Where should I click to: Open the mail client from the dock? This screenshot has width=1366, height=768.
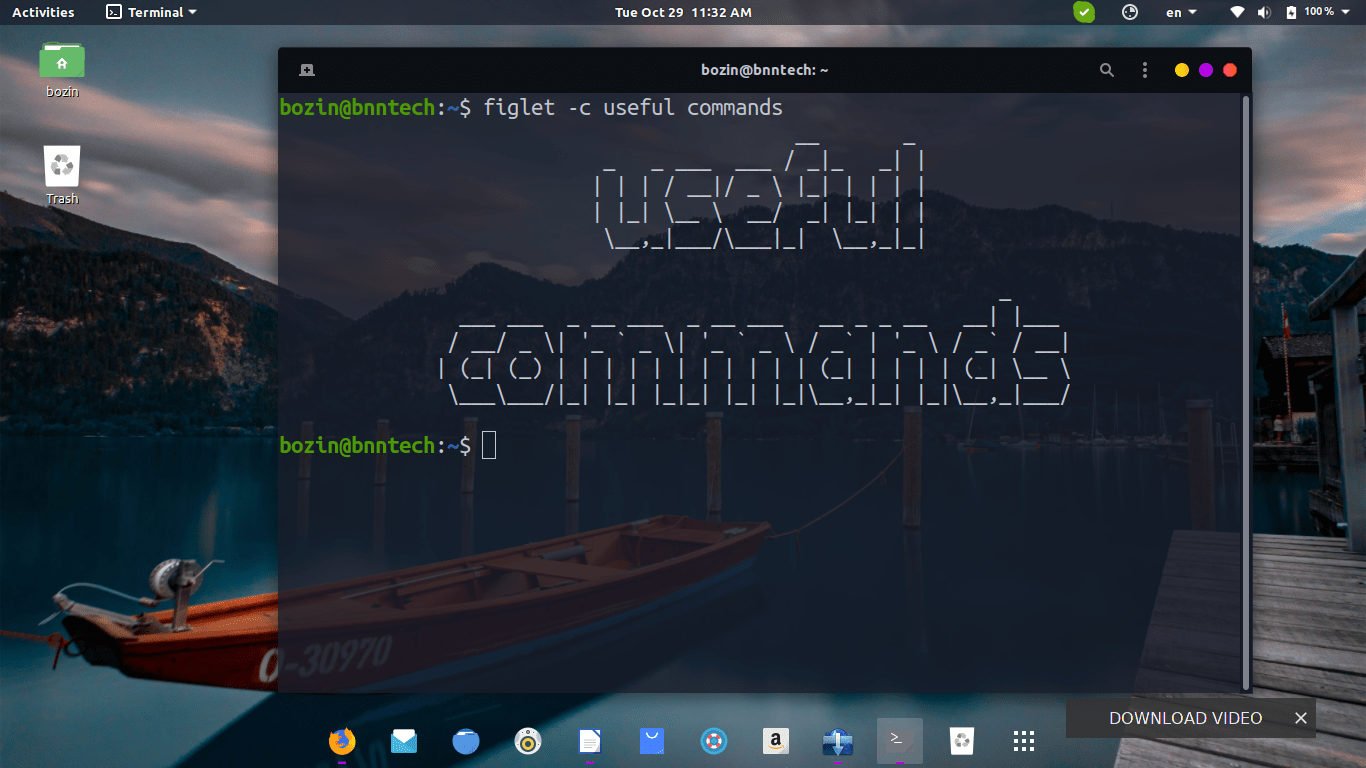click(x=404, y=741)
